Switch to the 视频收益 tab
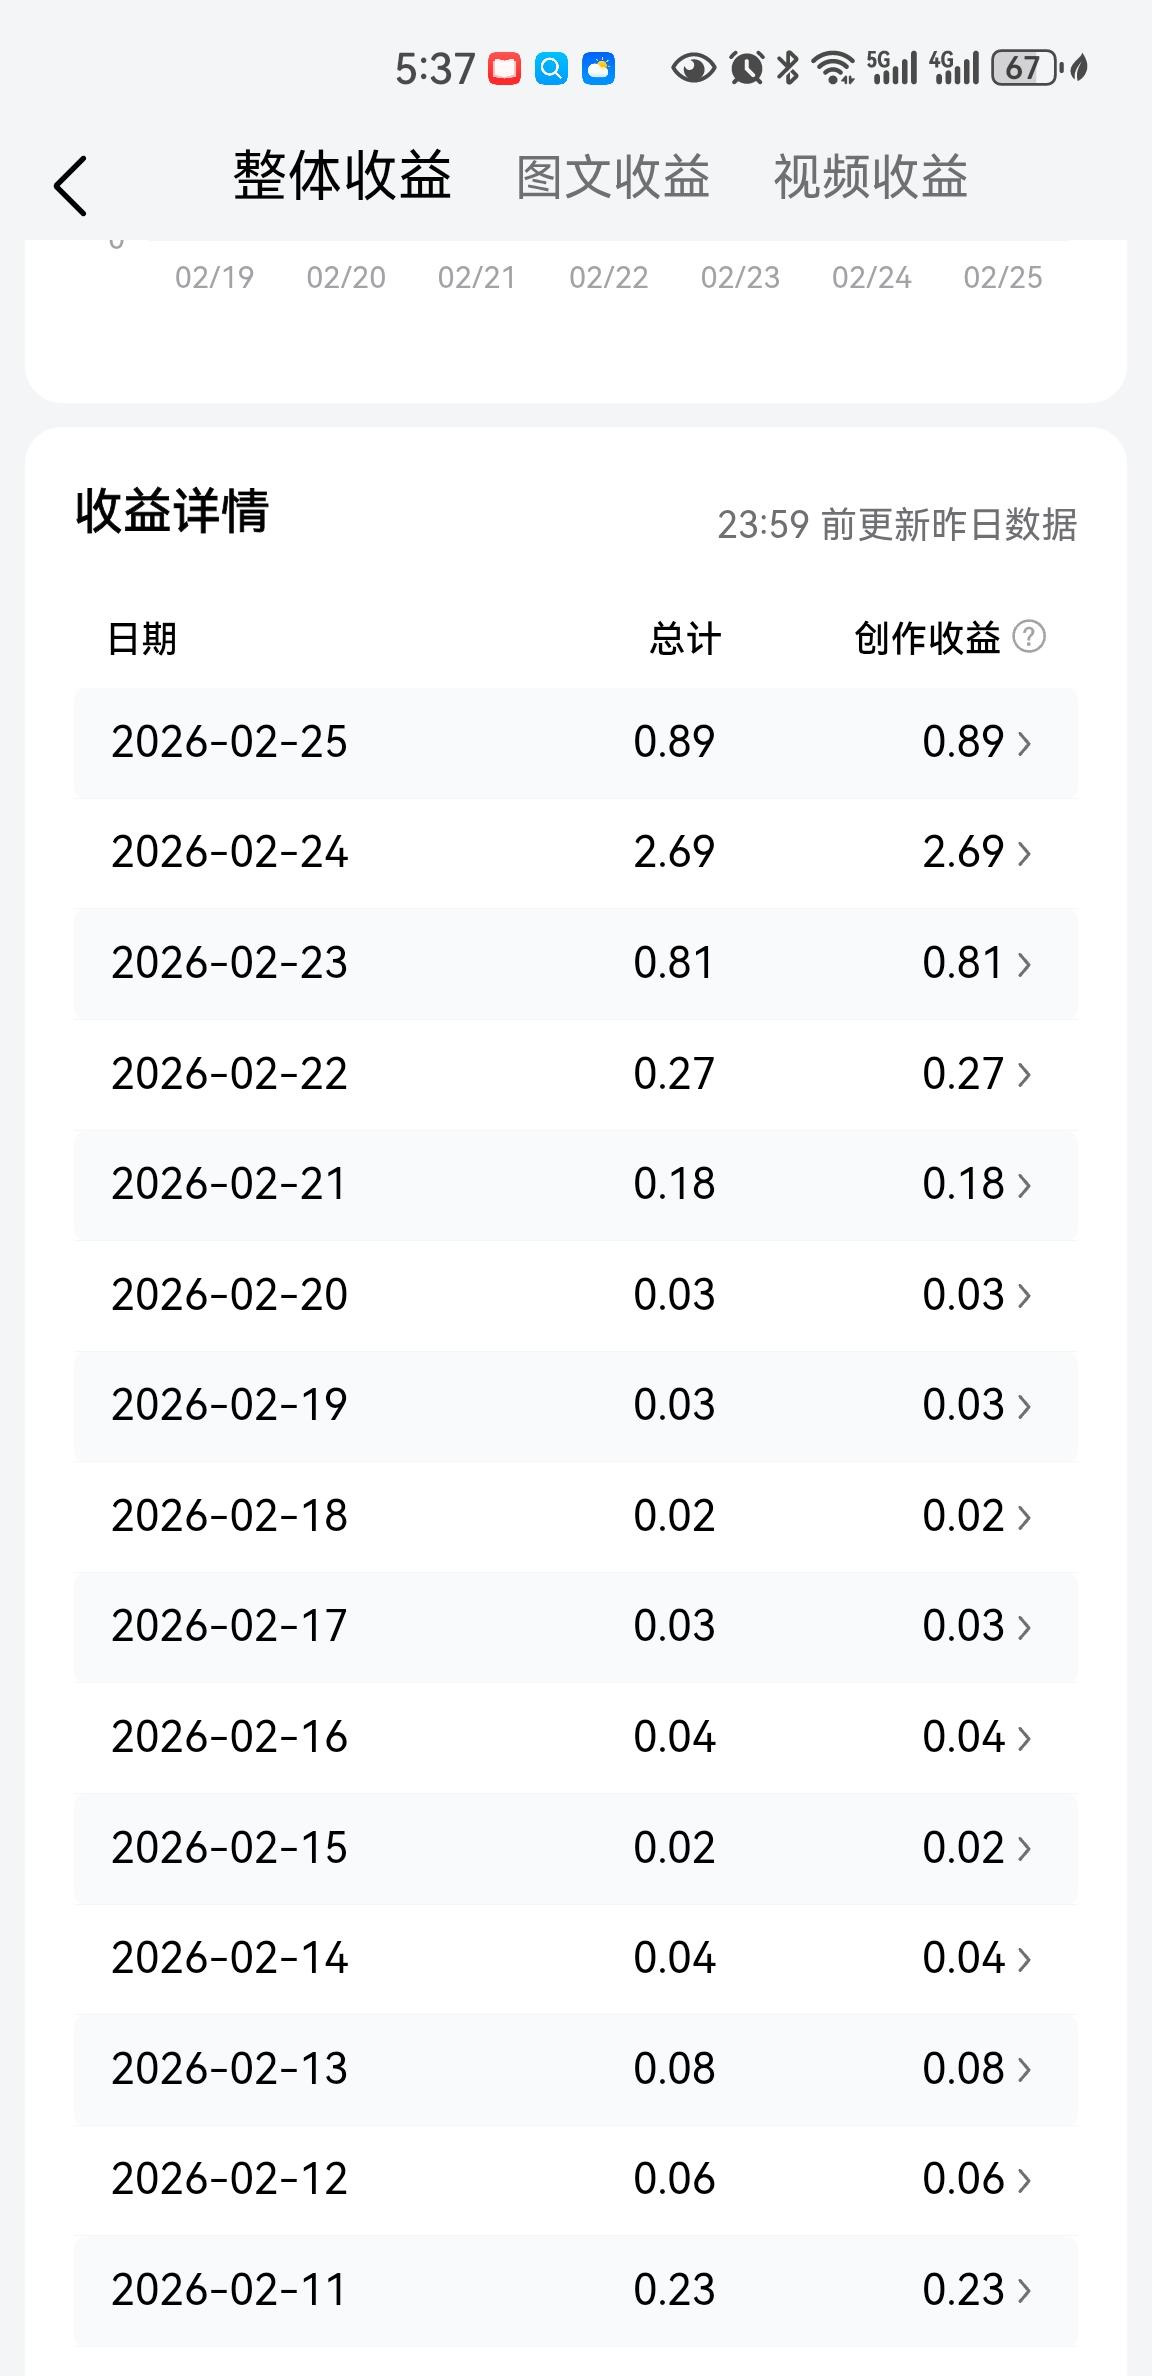 point(870,177)
